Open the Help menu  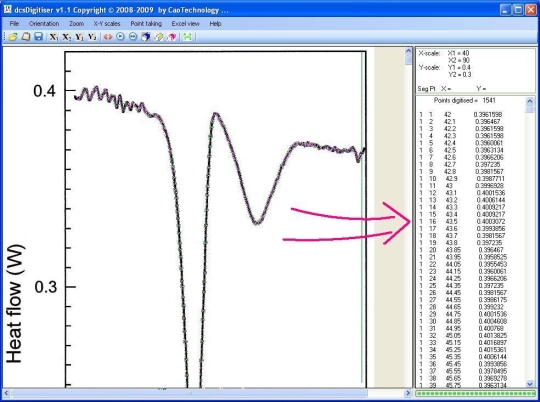(x=215, y=24)
